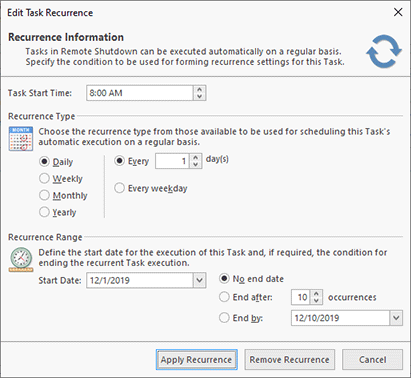Click Remove Recurrence button
411x378 pixels.
tap(289, 360)
